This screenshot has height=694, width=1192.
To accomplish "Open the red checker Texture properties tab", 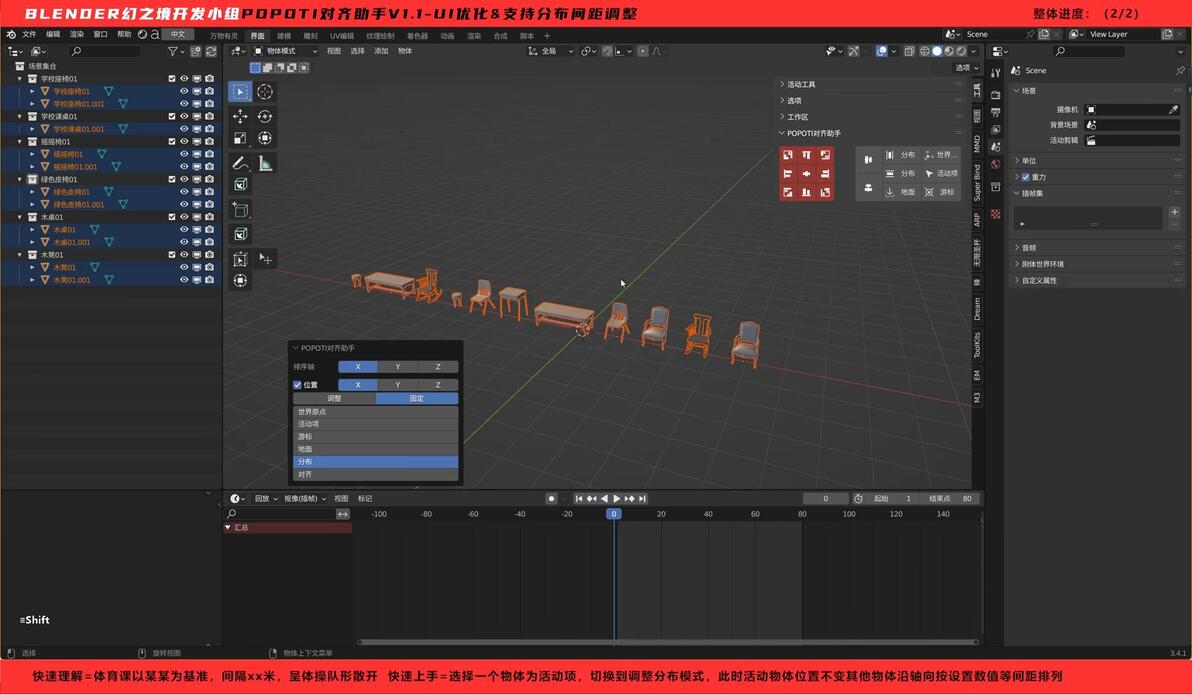I will pyautogui.click(x=996, y=214).
